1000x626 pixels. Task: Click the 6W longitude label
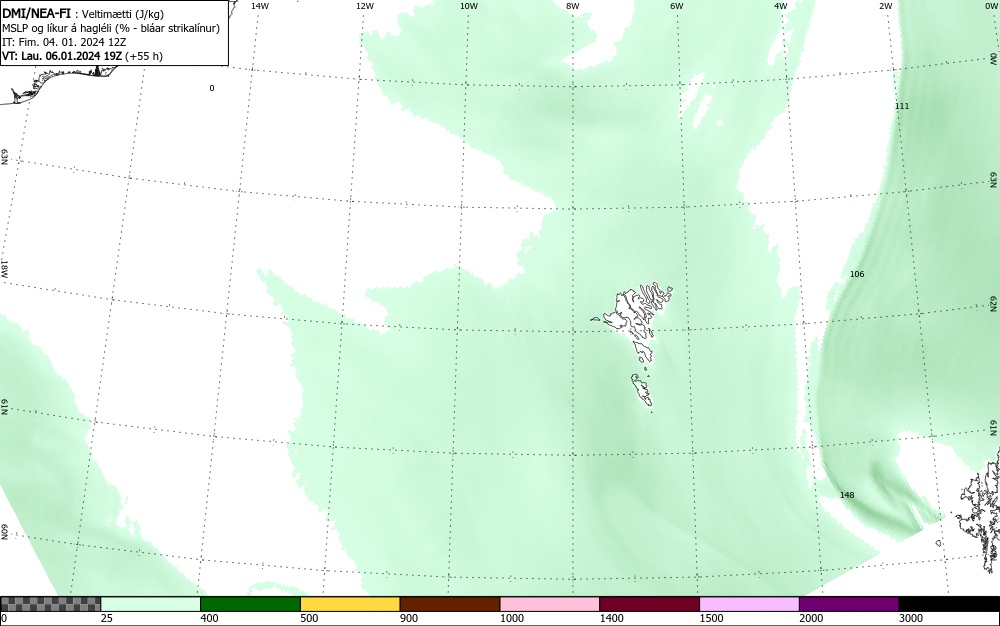coord(677,6)
